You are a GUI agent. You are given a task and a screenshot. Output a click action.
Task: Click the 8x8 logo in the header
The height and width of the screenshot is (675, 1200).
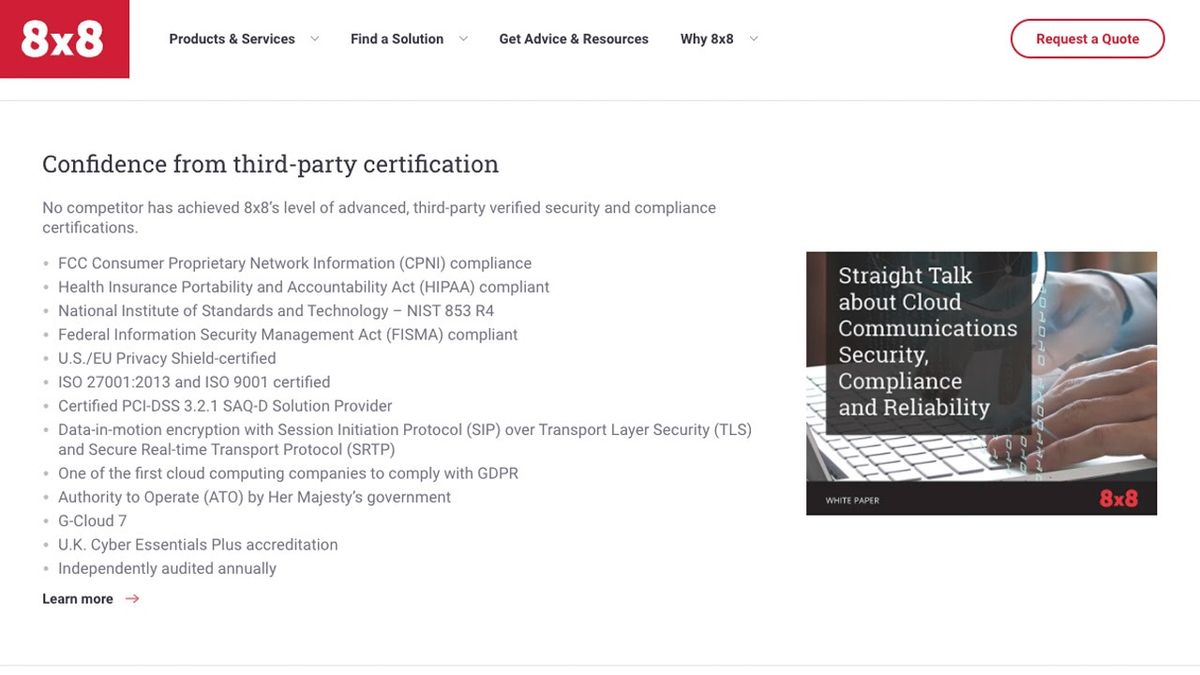63,39
